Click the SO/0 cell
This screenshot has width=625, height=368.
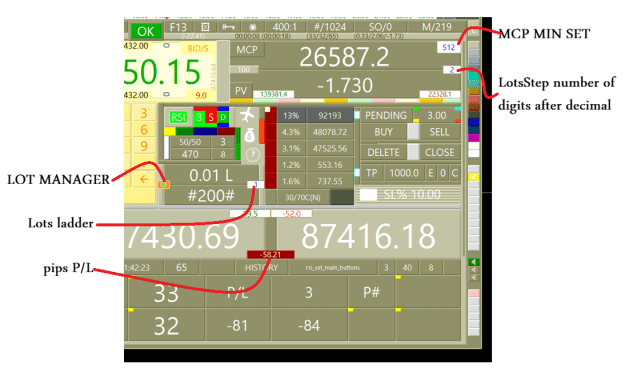(380, 27)
